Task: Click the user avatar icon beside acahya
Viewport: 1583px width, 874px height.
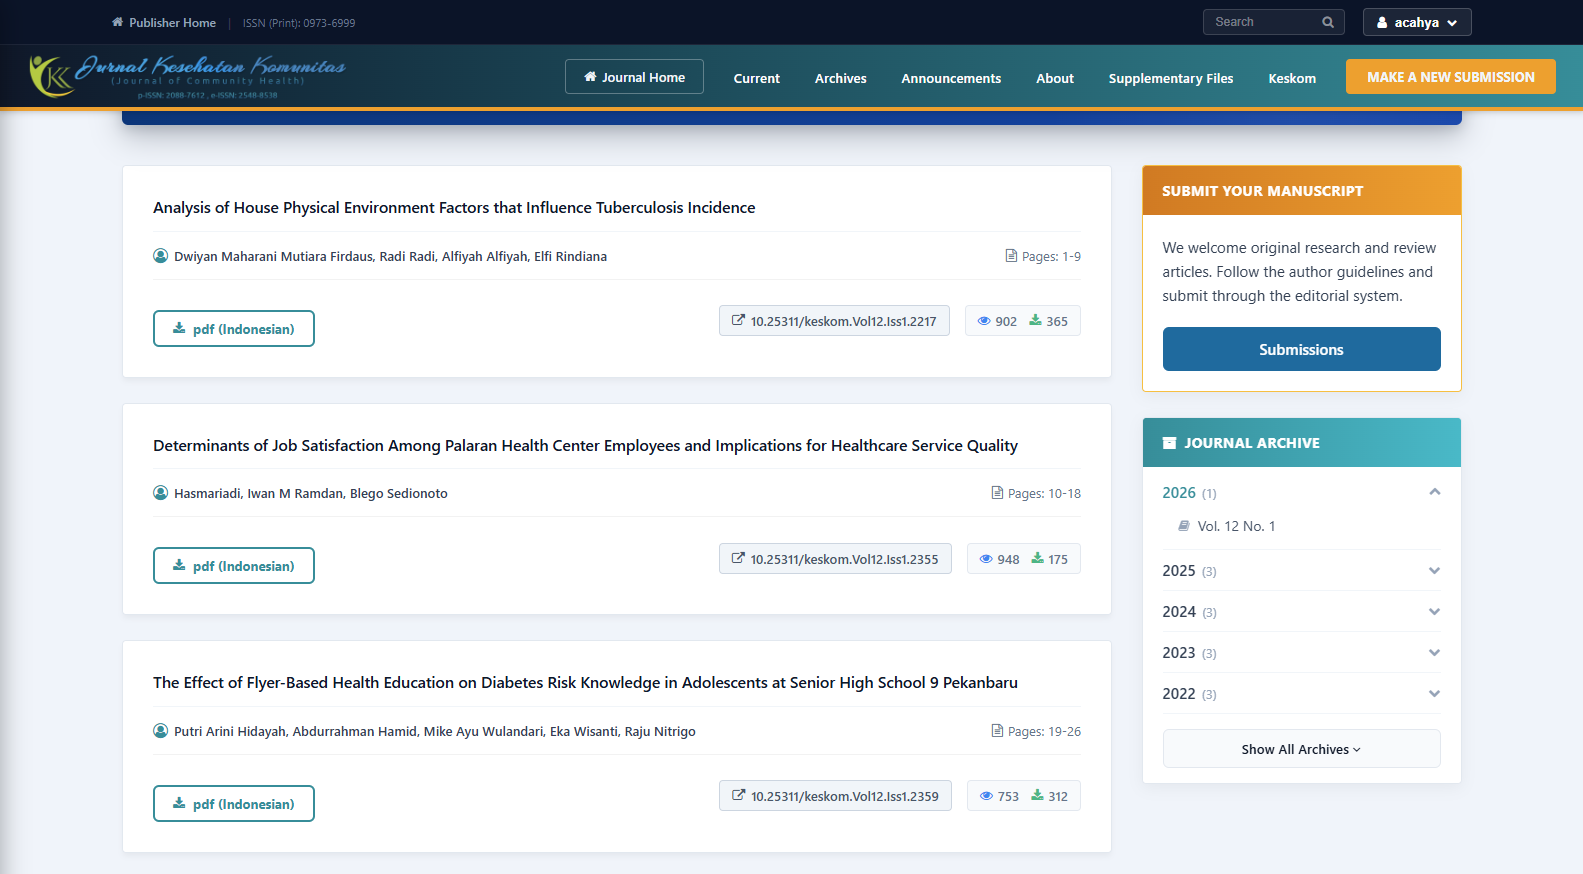Action: [1382, 22]
